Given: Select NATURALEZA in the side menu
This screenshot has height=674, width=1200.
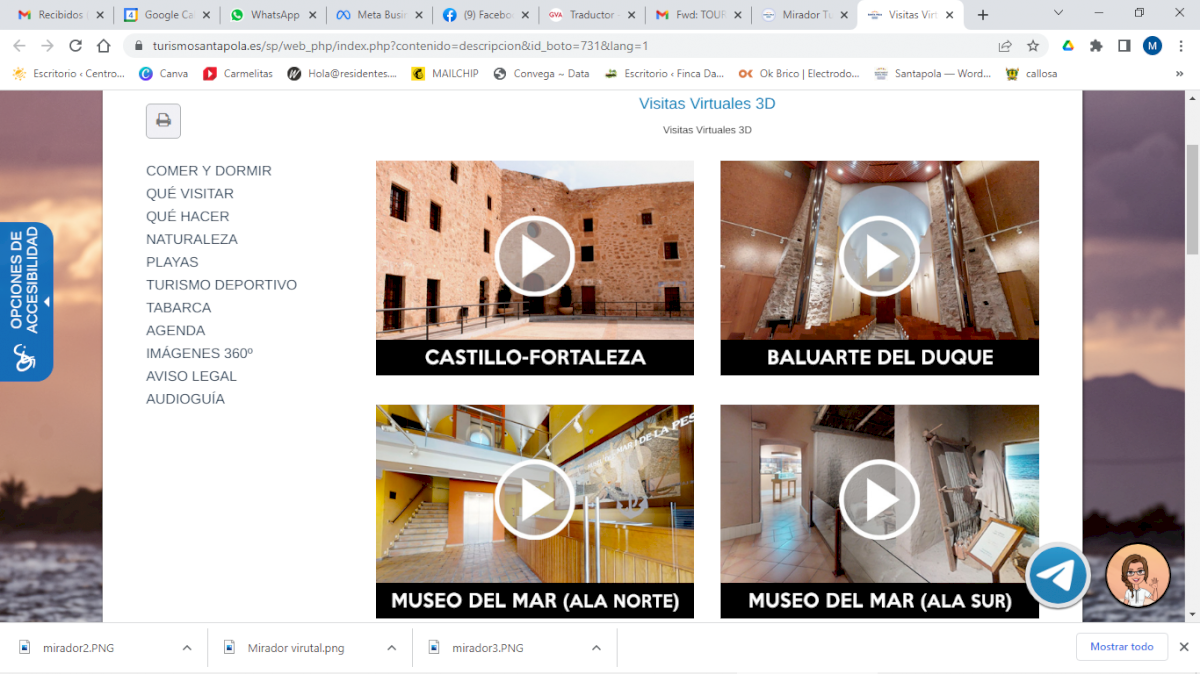Looking at the screenshot, I should point(192,239).
